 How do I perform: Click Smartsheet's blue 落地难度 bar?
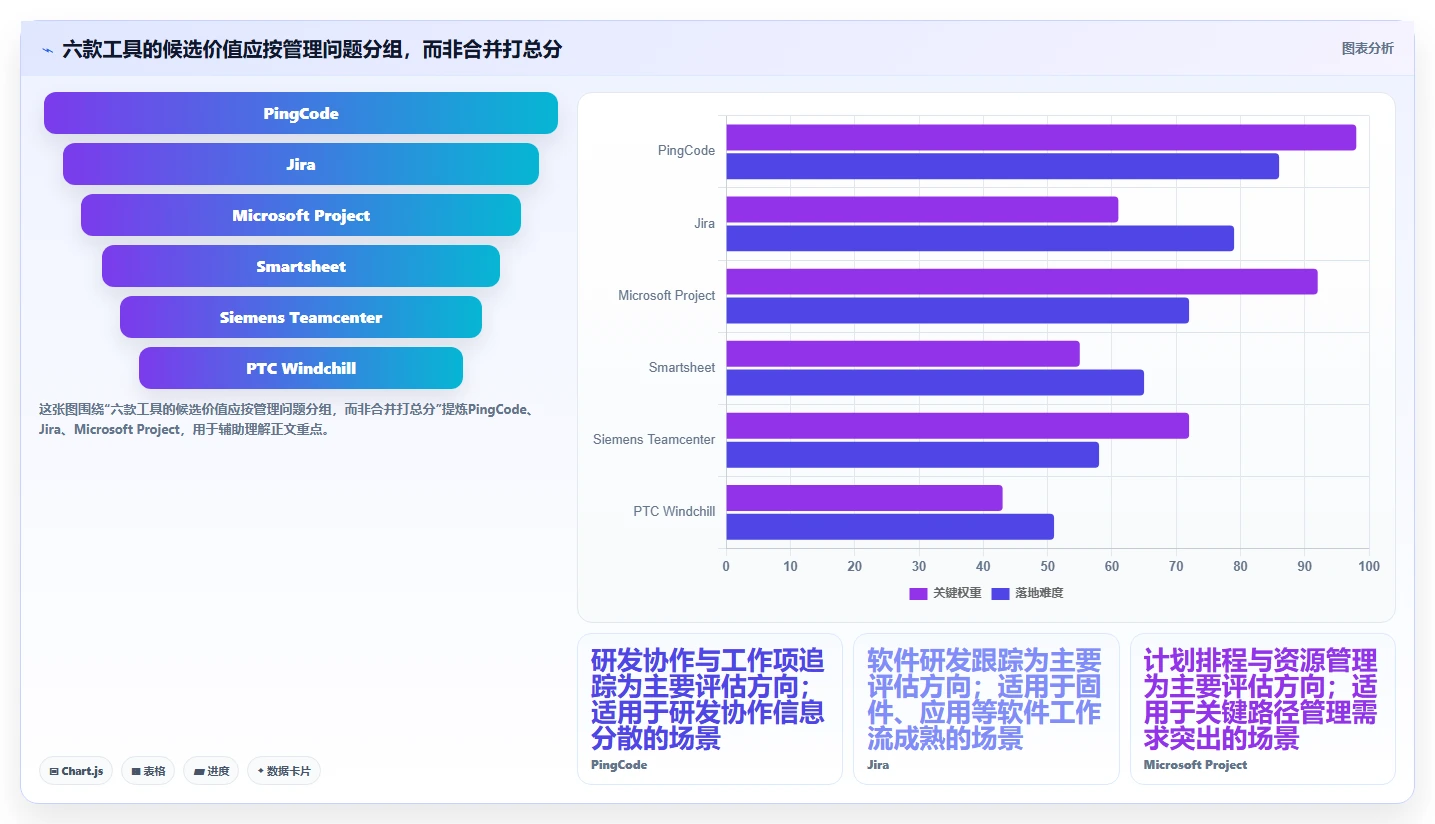(x=935, y=382)
